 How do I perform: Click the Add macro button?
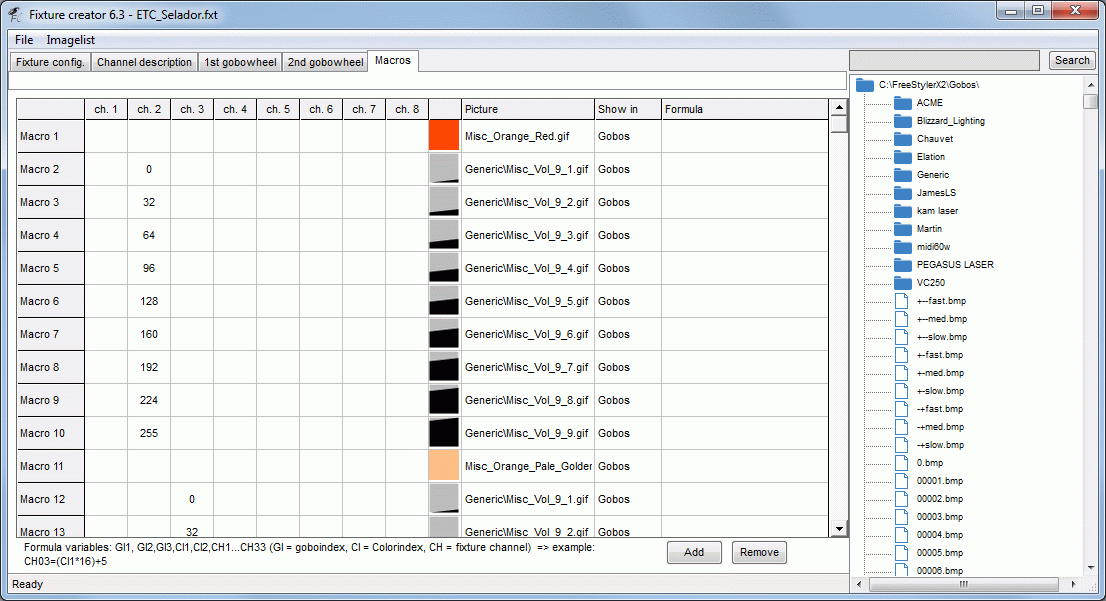(694, 552)
